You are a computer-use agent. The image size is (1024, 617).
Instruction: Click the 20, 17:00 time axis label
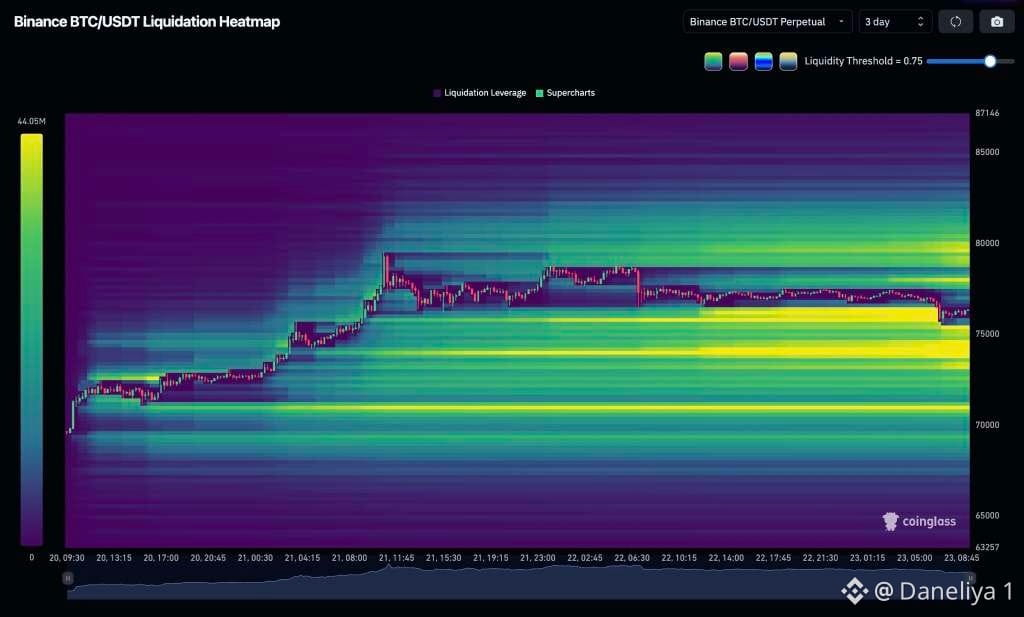pos(161,558)
